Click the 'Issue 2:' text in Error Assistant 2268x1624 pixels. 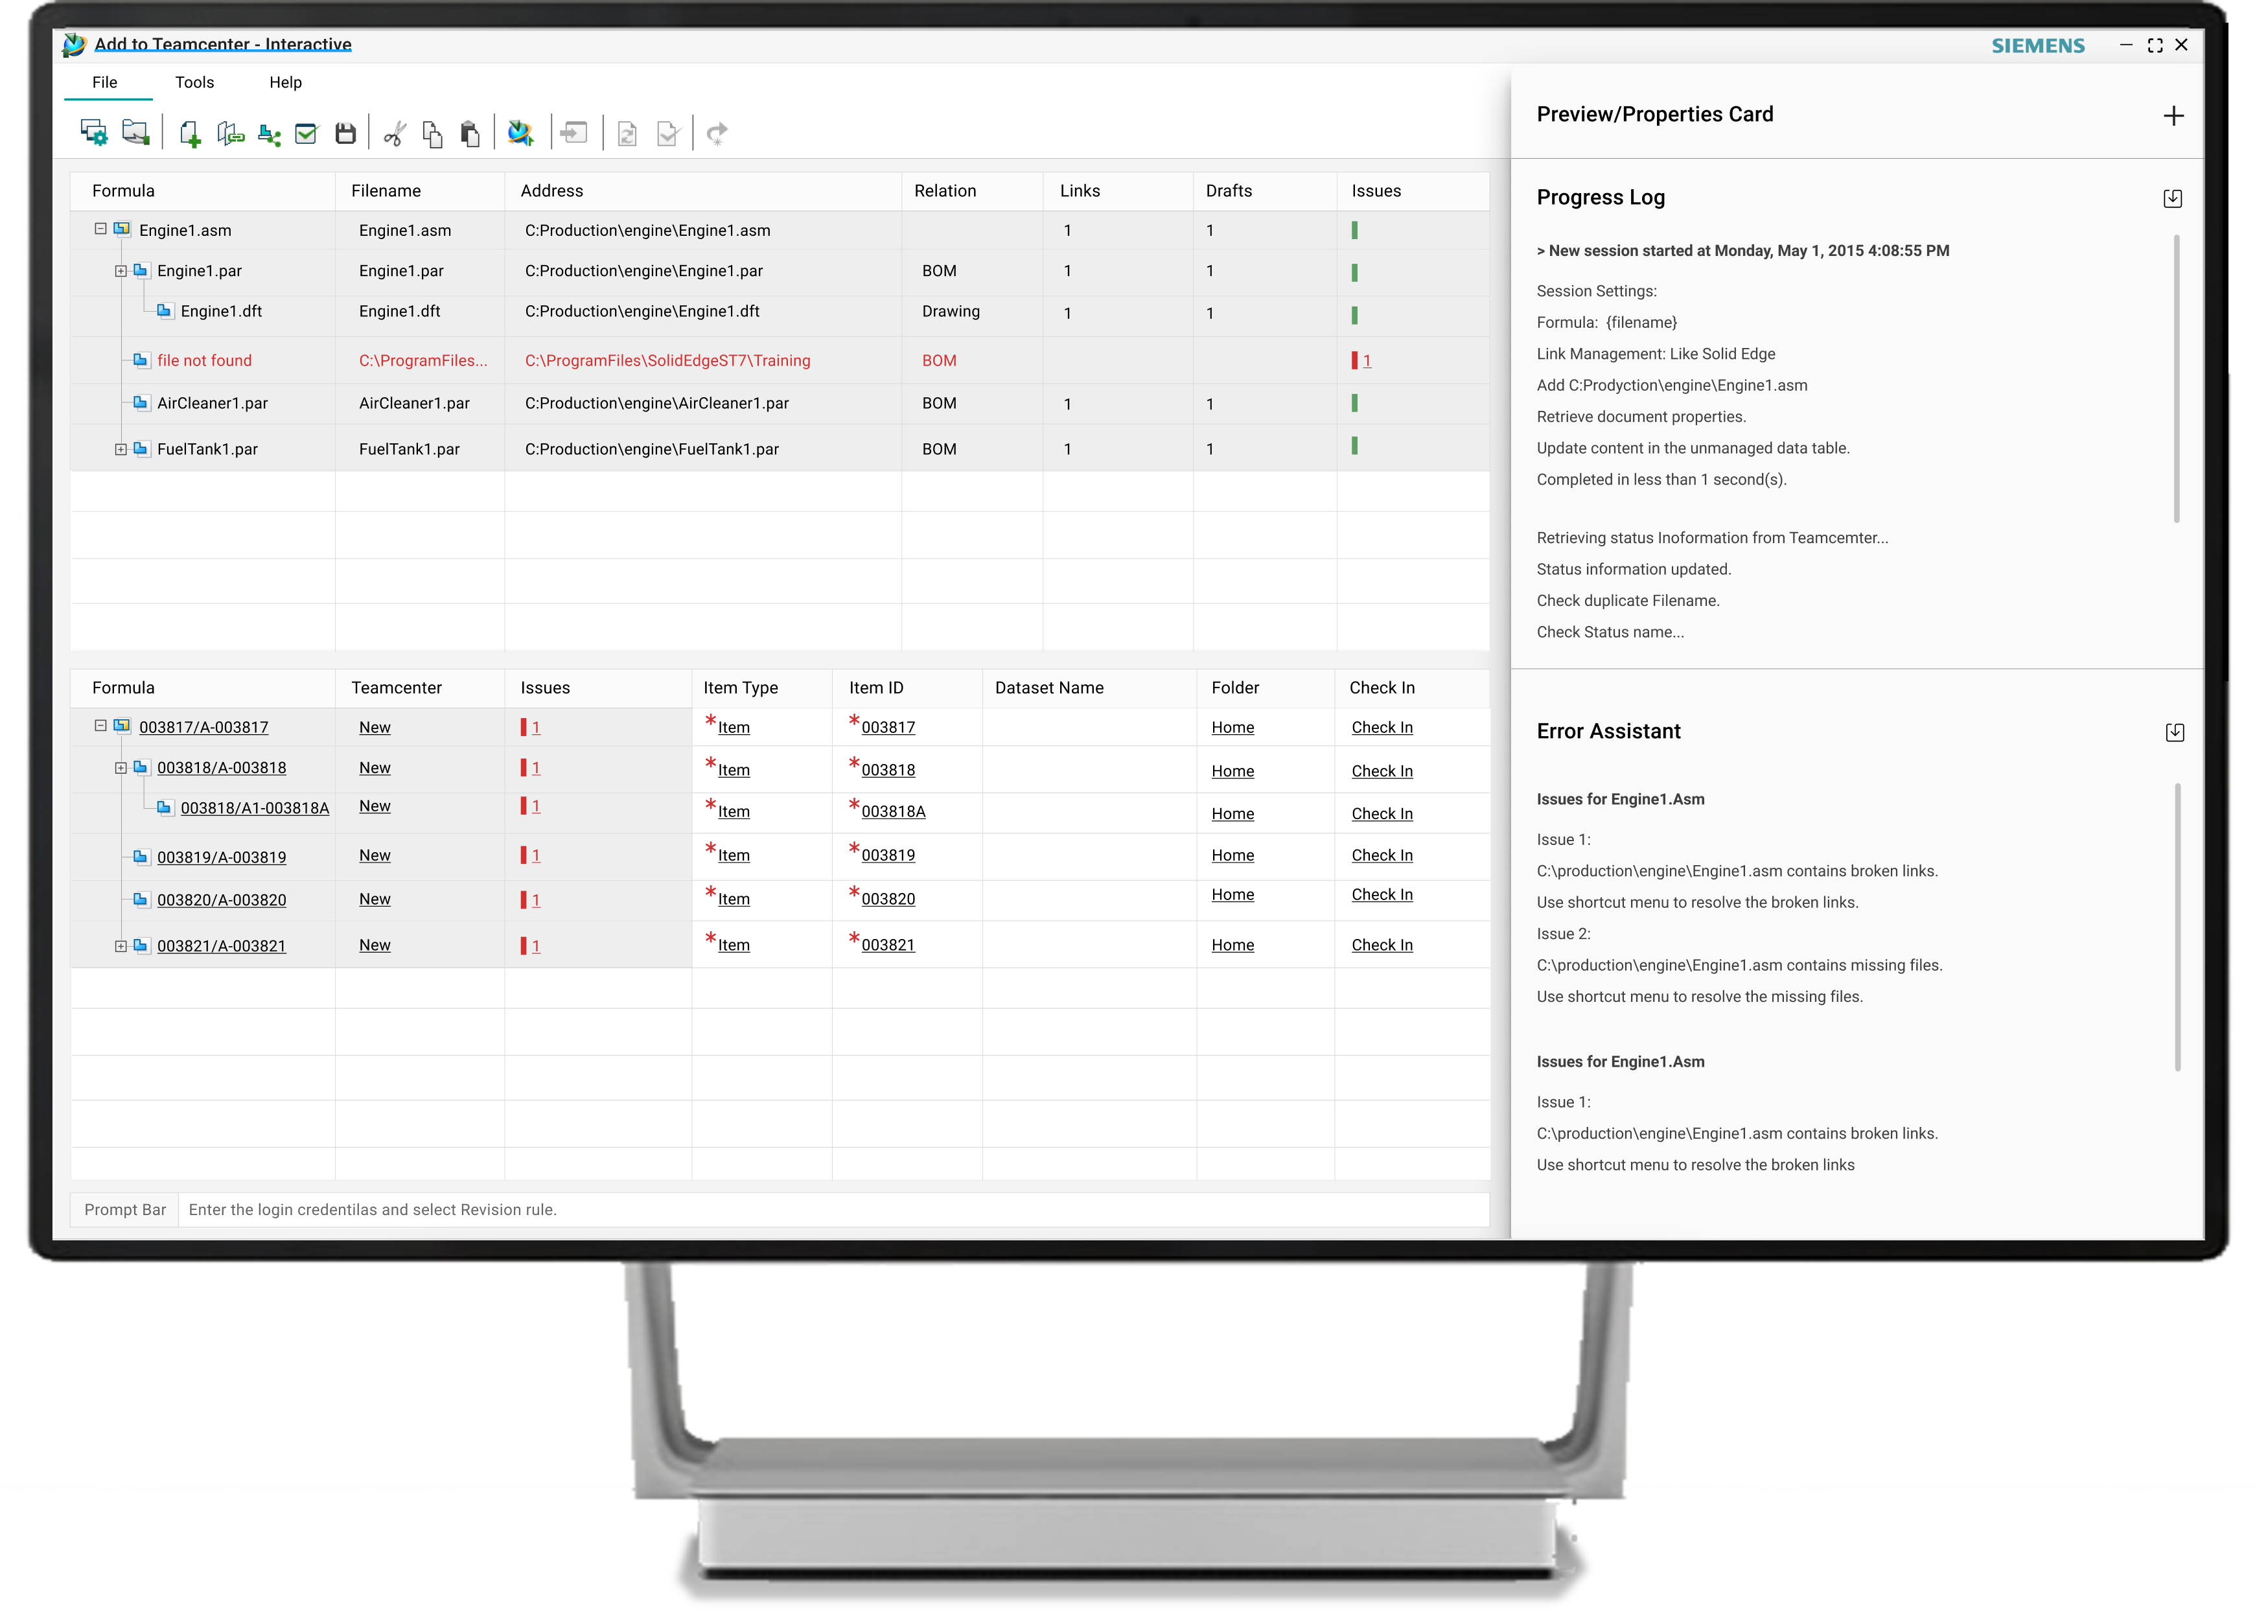tap(1563, 934)
